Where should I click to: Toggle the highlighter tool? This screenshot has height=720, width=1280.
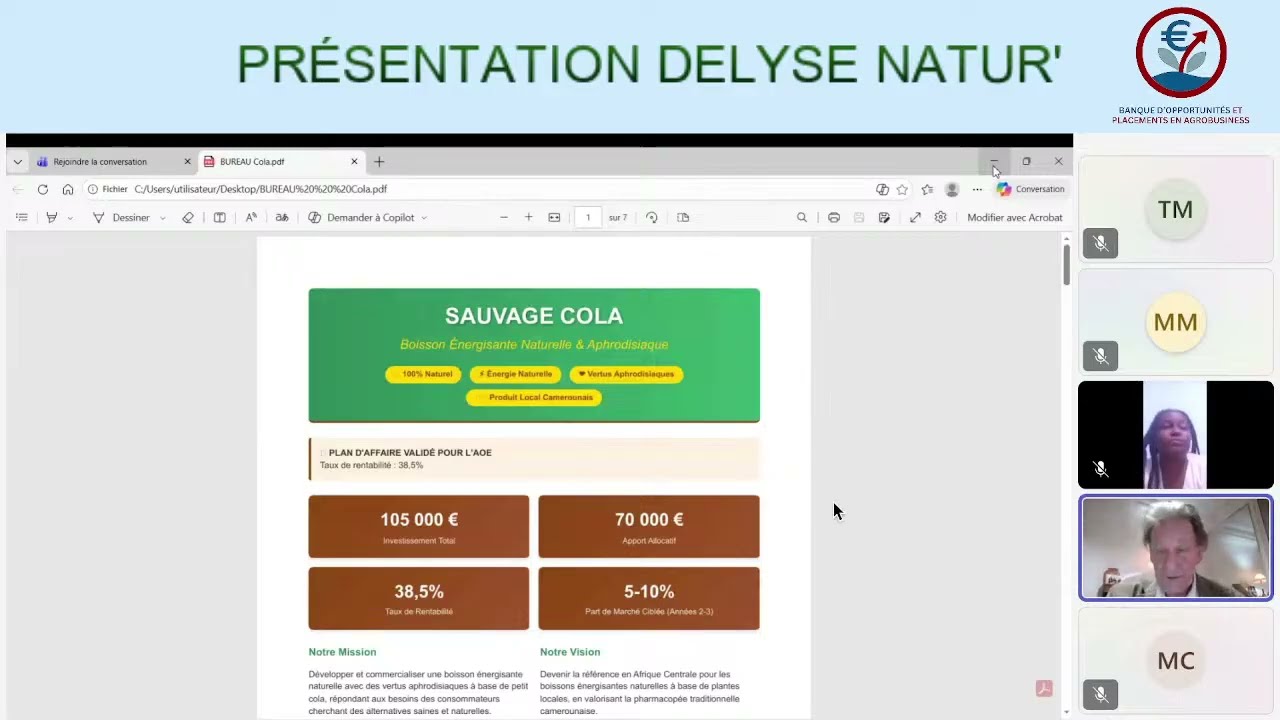point(51,217)
